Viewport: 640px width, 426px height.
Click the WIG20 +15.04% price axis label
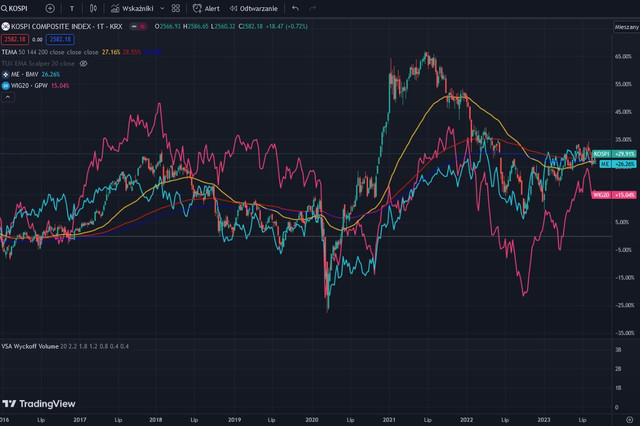coord(614,195)
